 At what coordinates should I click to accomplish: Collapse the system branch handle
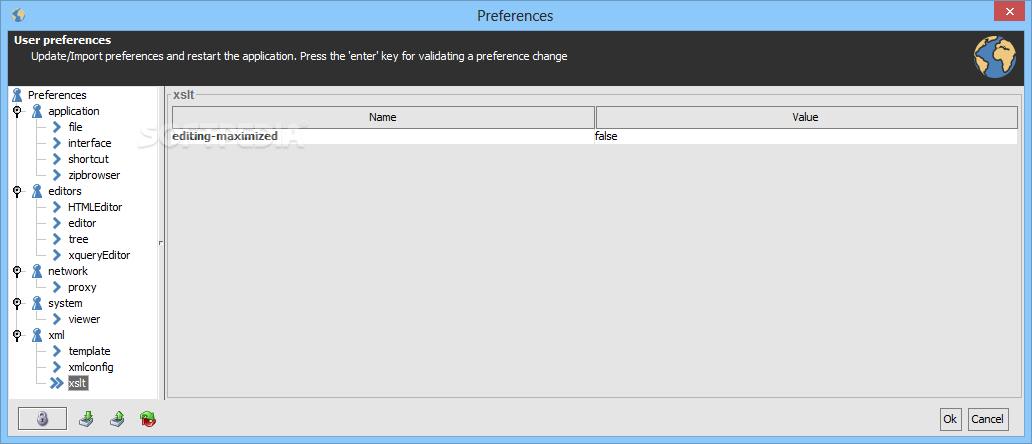(x=16, y=303)
